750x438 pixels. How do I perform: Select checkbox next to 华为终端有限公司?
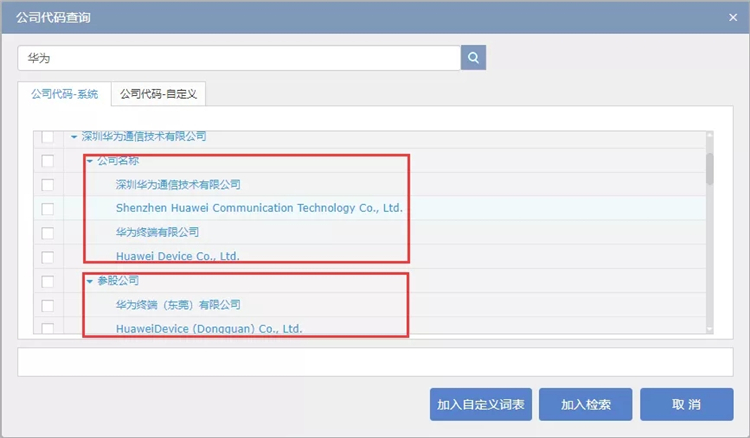point(47,233)
